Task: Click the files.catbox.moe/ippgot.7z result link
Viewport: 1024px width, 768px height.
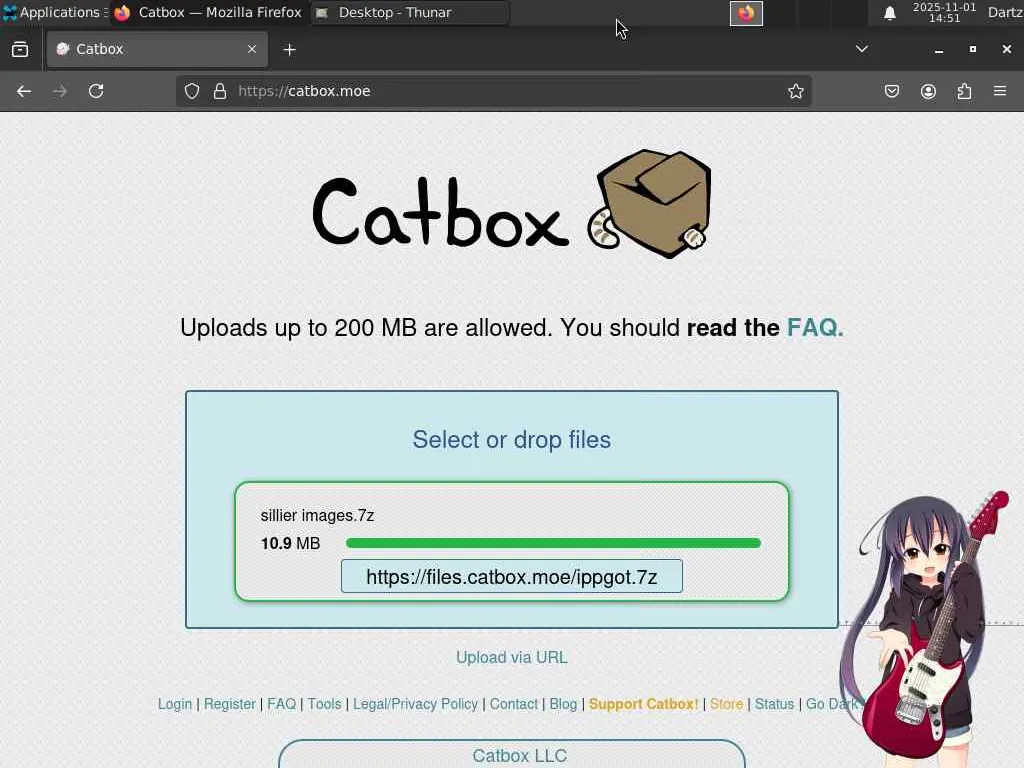Action: click(x=511, y=577)
